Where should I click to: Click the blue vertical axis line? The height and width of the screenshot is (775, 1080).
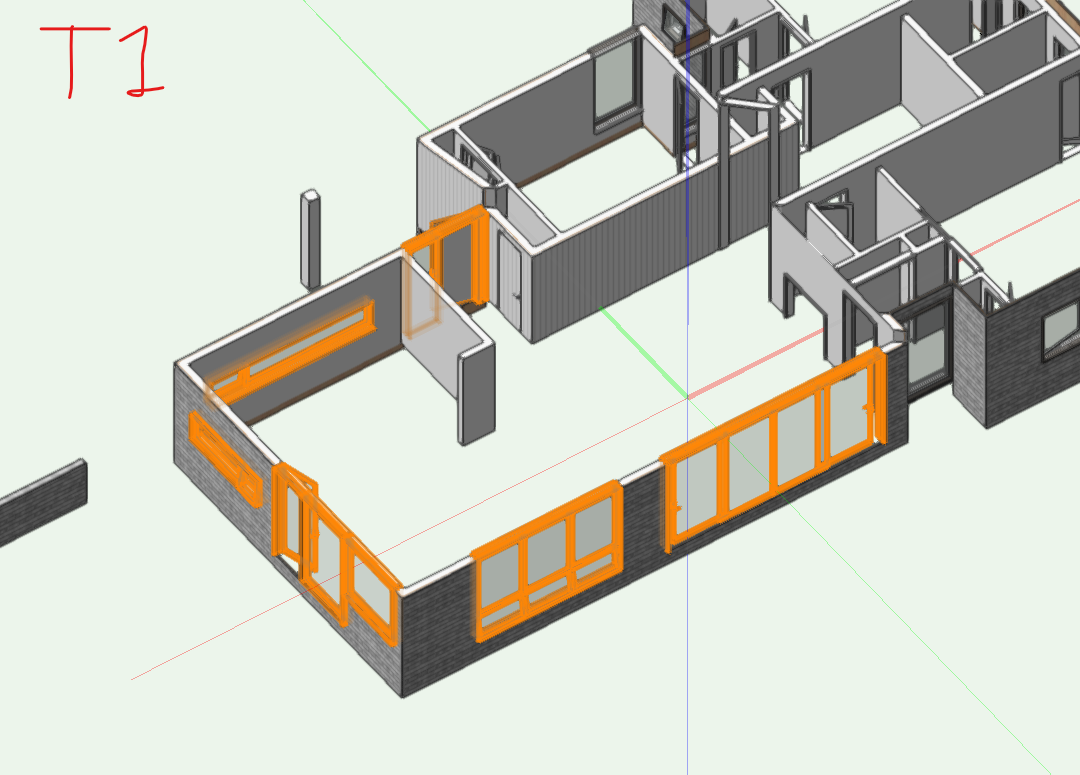point(688,200)
